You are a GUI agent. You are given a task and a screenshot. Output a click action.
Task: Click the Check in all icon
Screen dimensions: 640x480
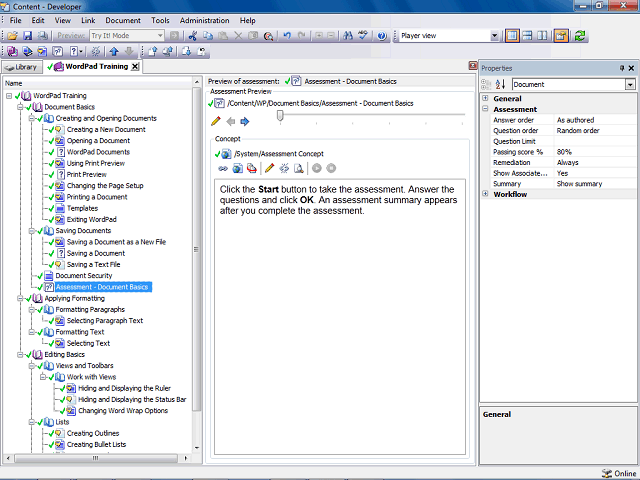tap(167, 51)
